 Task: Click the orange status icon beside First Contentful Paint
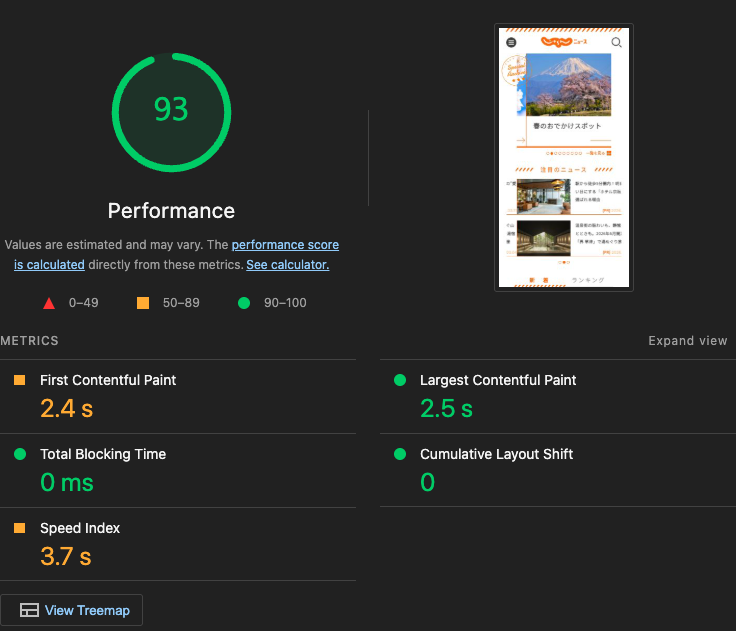[x=20, y=380]
